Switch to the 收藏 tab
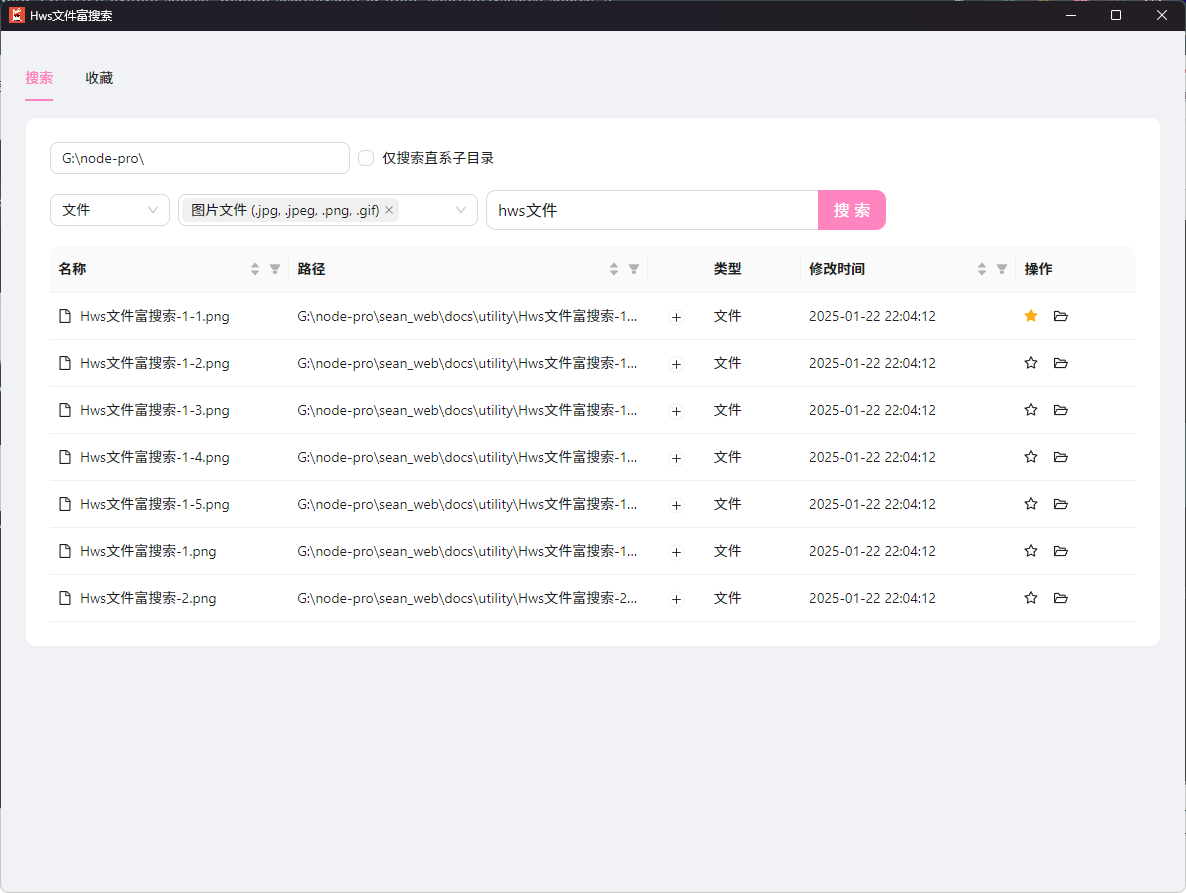This screenshot has height=893, width=1186. tap(99, 78)
